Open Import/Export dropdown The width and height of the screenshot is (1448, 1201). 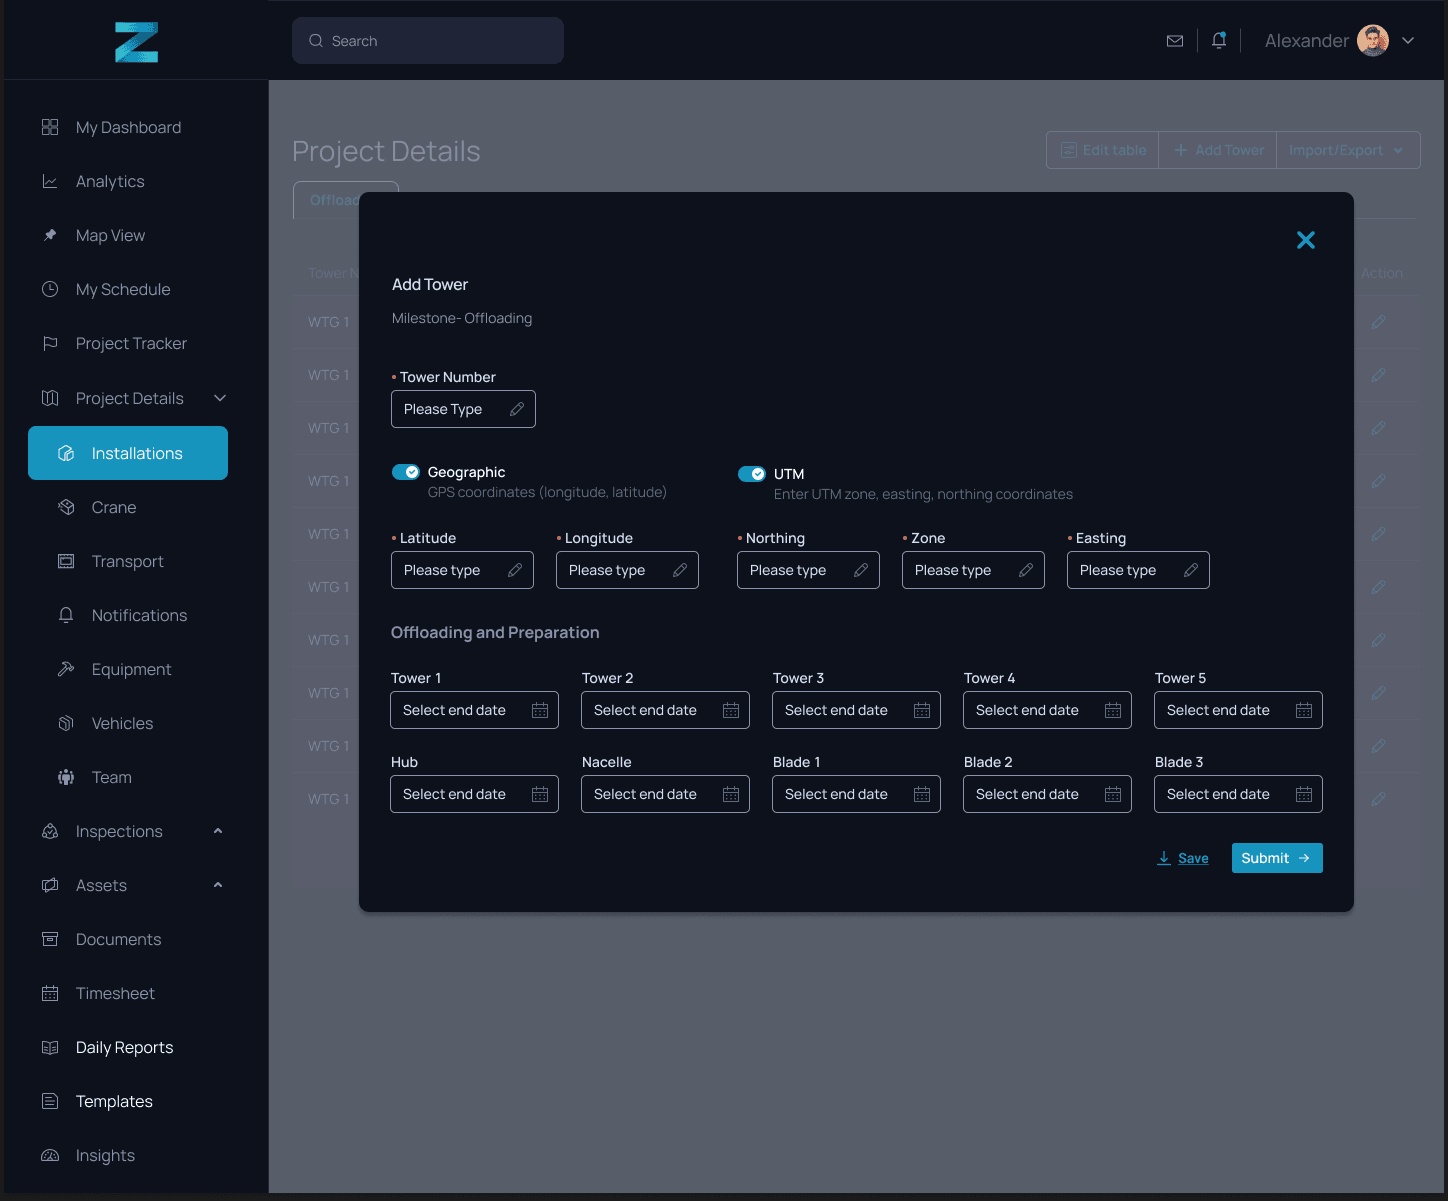(1348, 150)
